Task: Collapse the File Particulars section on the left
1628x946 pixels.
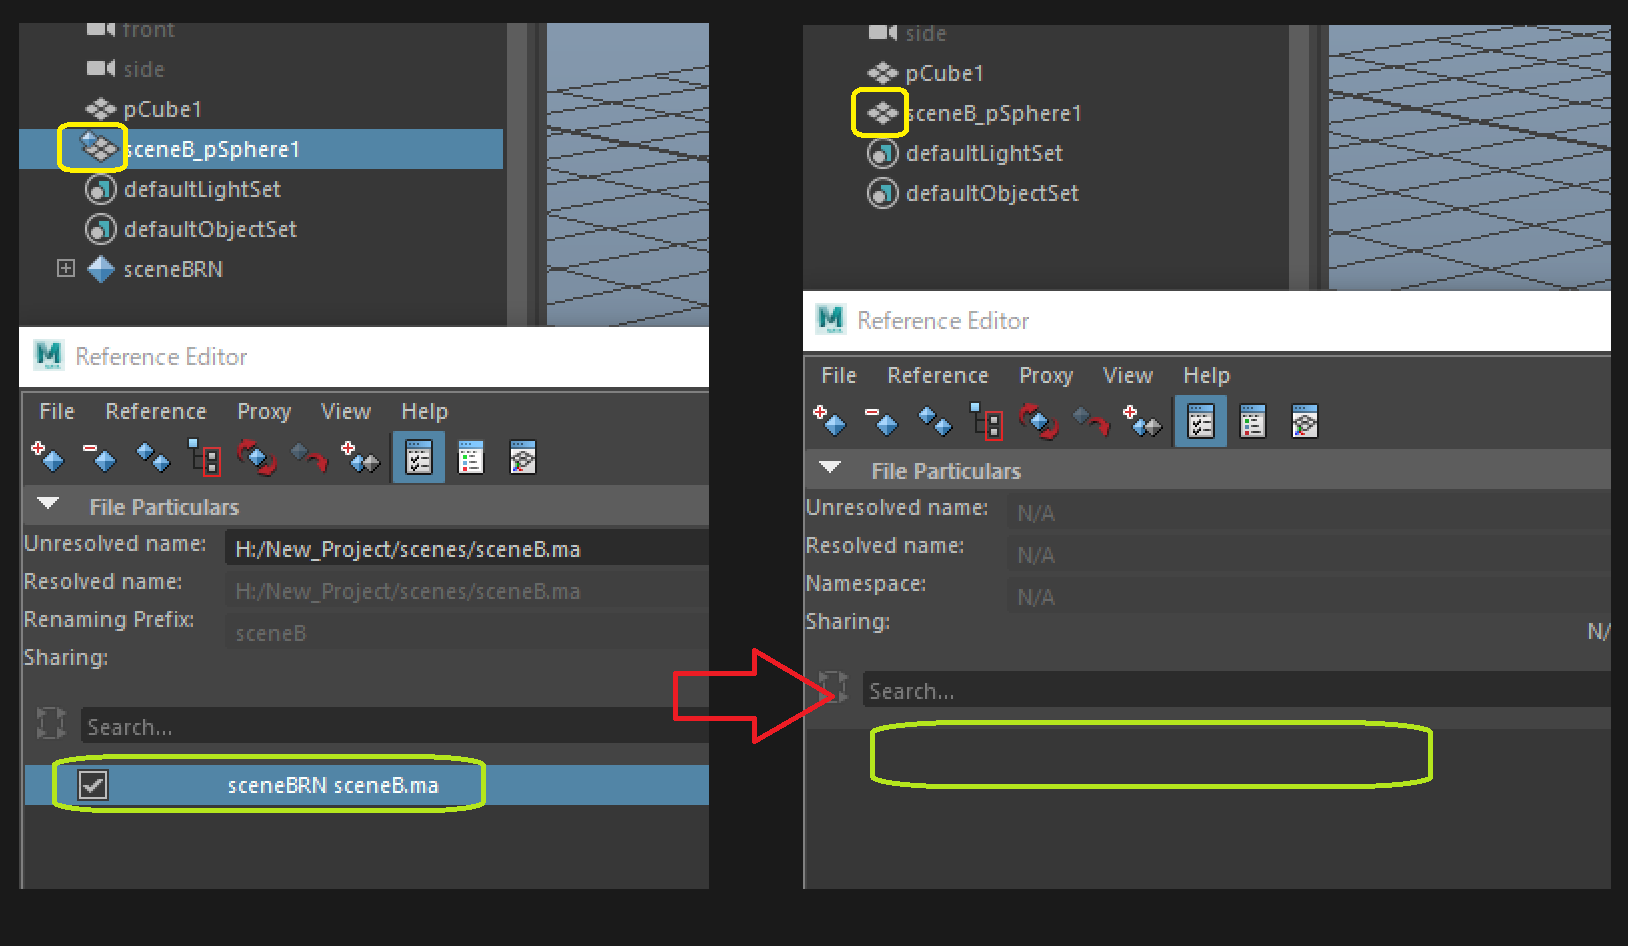Action: [x=48, y=505]
